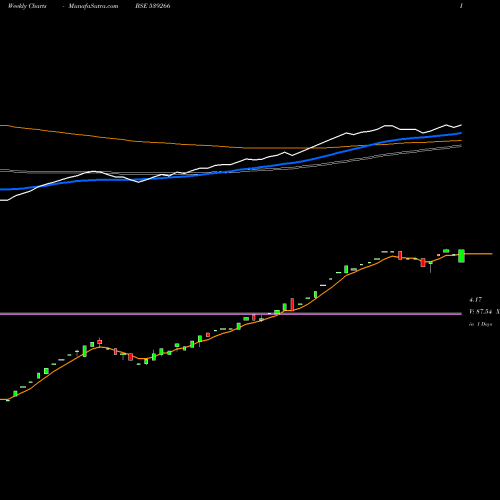
Task: Click the 'MunafaSutra.com' text
Action: (93, 6)
